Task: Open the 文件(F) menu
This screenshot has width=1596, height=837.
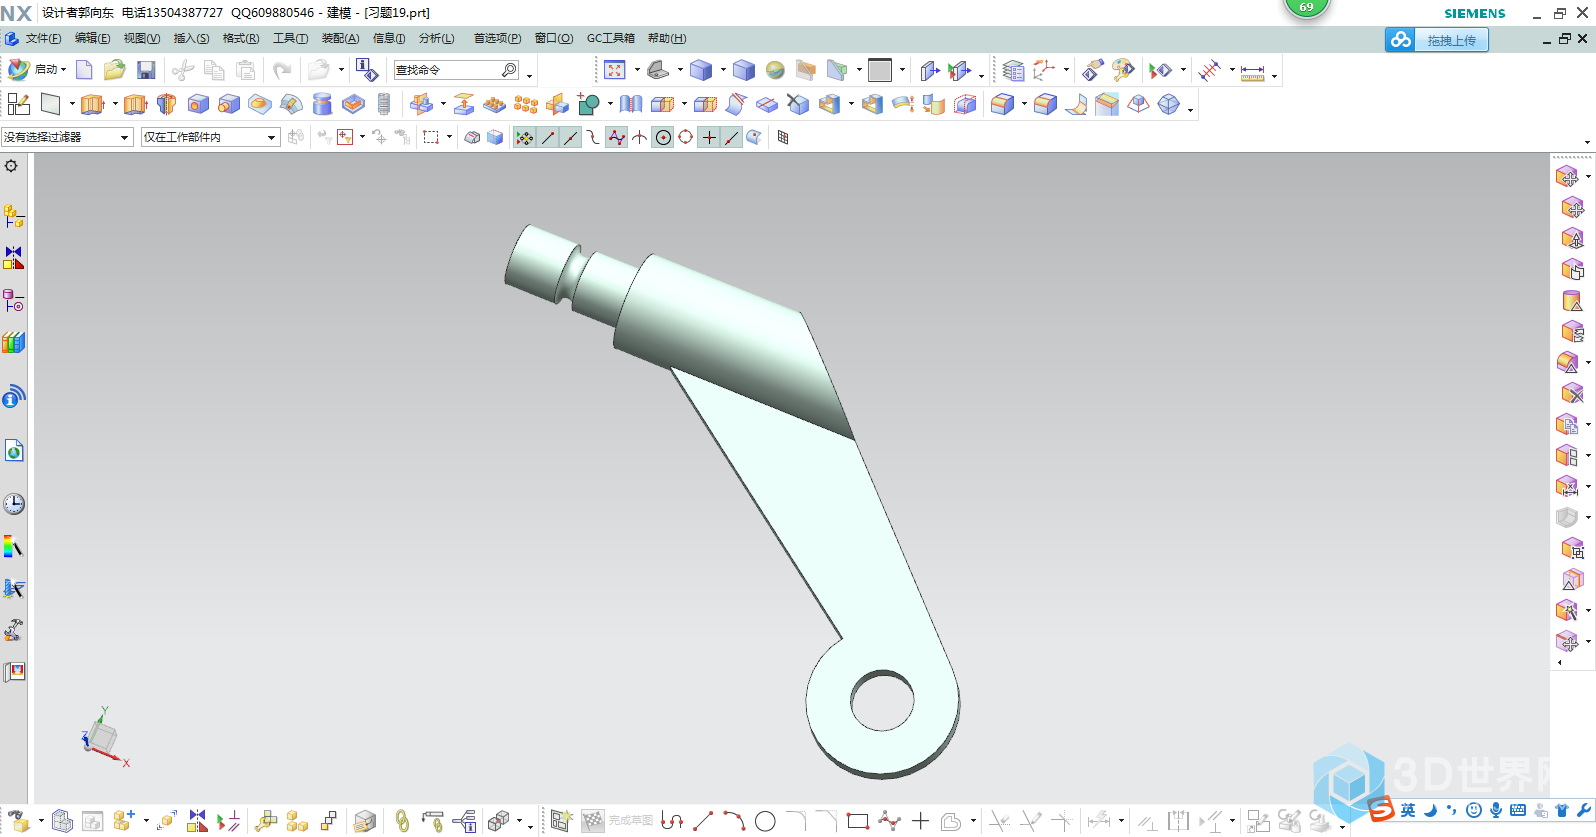Action: [43, 38]
